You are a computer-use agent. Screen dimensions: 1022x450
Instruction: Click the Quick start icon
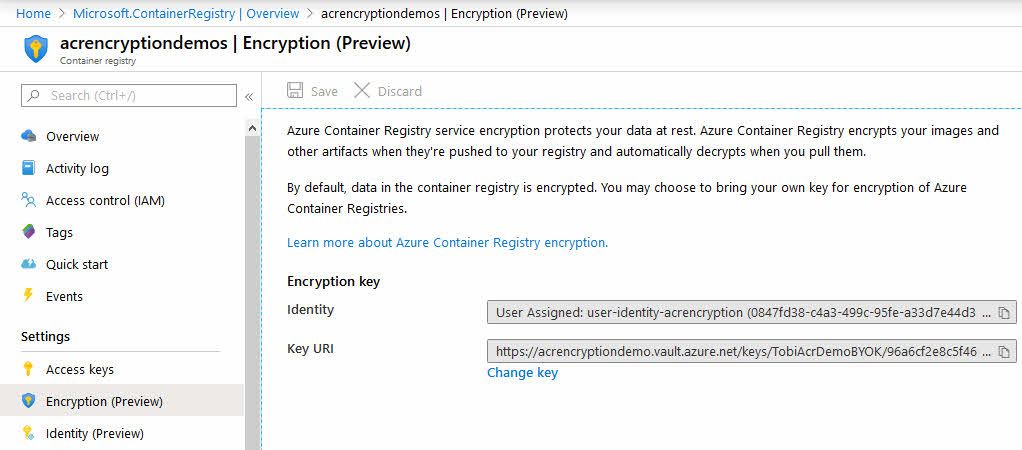click(28, 263)
